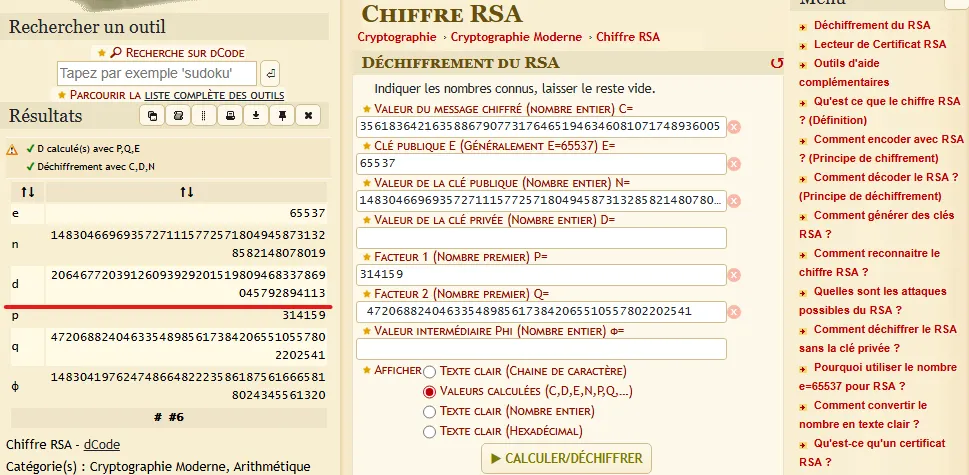969x475 pixels.
Task: Open Comment déchiffrer sans la clé privée
Action: 878,338
